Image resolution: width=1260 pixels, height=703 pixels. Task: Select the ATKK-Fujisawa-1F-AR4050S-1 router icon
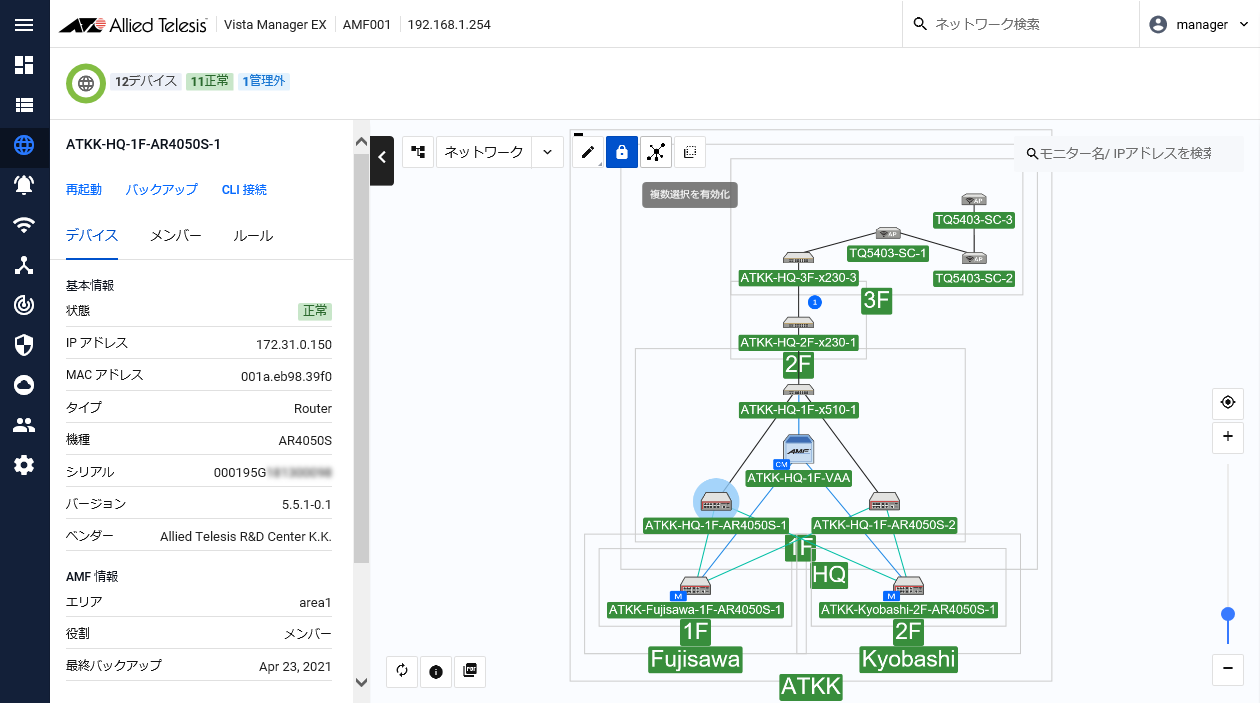click(x=694, y=586)
